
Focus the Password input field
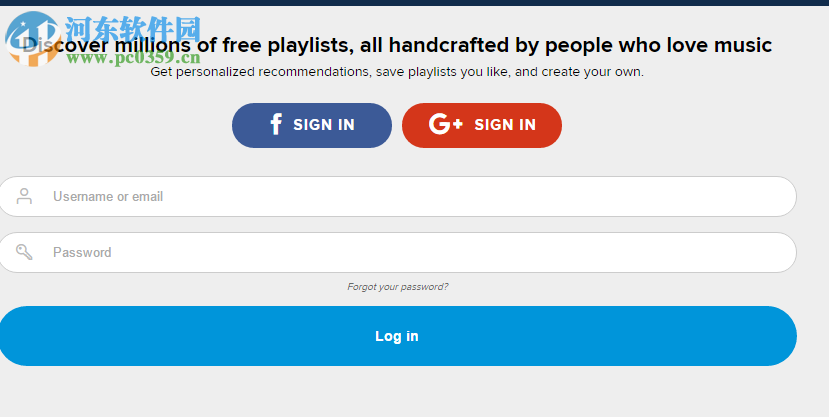[x=420, y=252]
